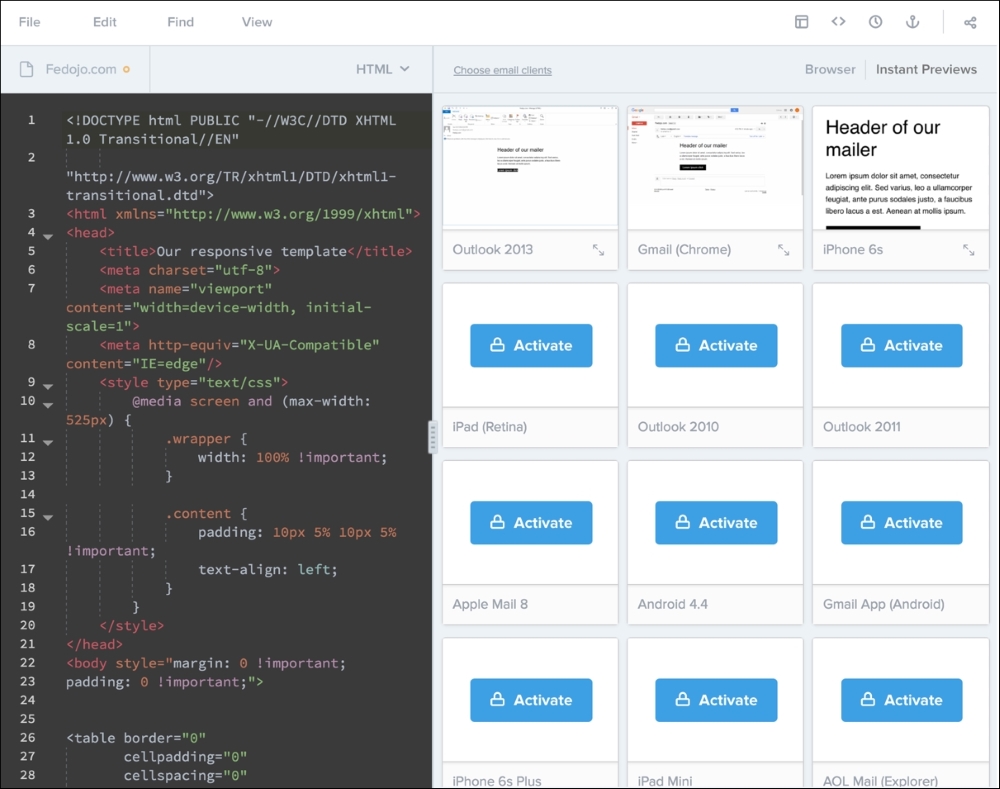The width and height of the screenshot is (1000, 789).
Task: Activate the iPad Mini preview
Action: pos(716,700)
